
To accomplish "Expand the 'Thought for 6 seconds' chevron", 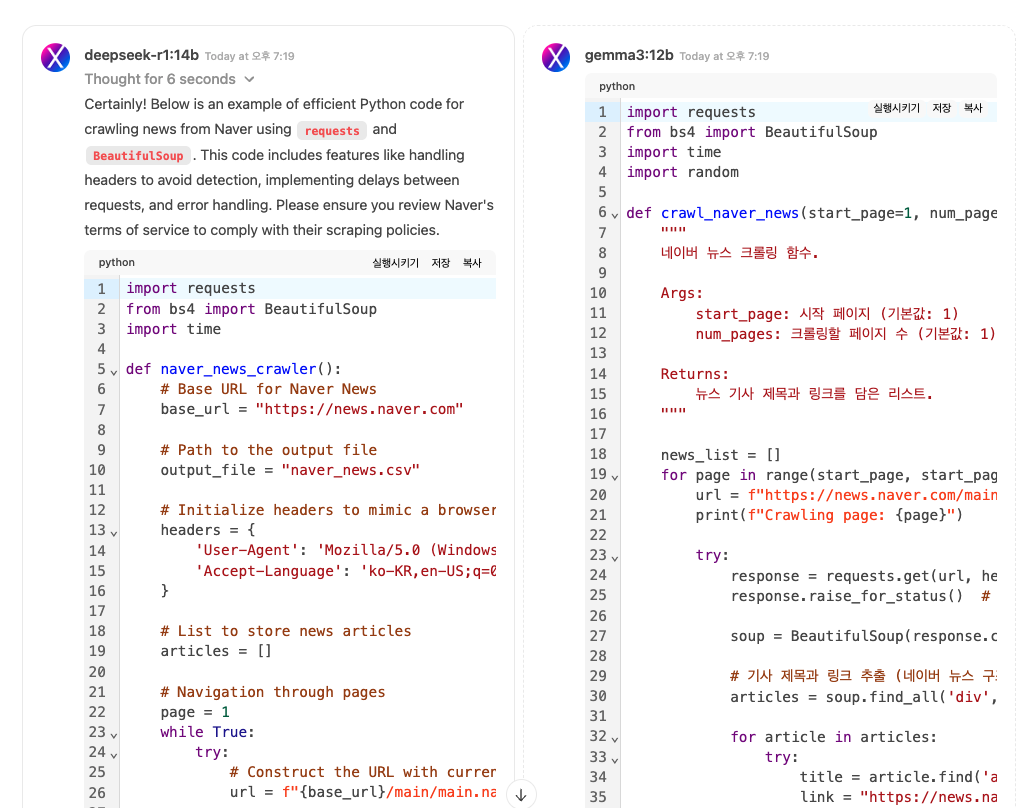I will tap(250, 79).
